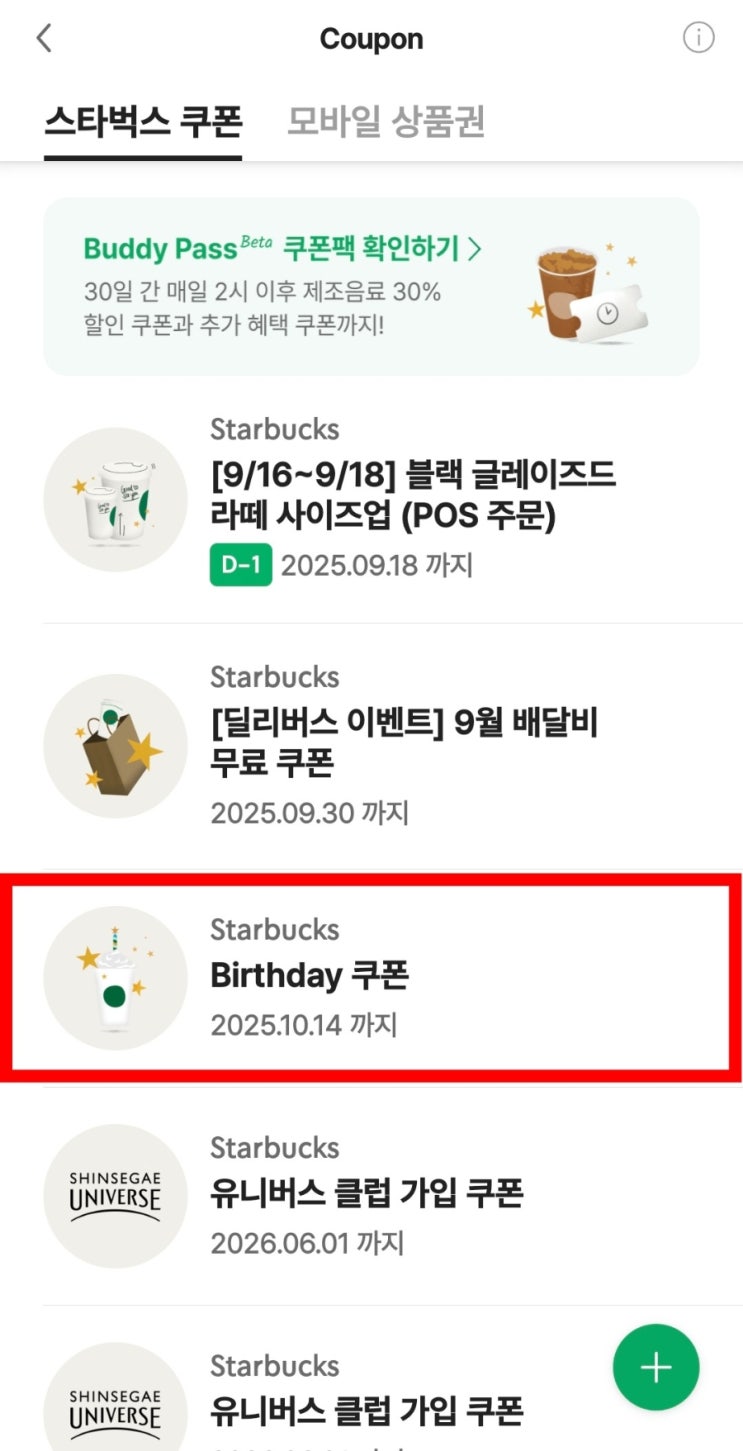Open 블랙 글레이즈드 라떼 사이즈업 coupon

[412, 495]
